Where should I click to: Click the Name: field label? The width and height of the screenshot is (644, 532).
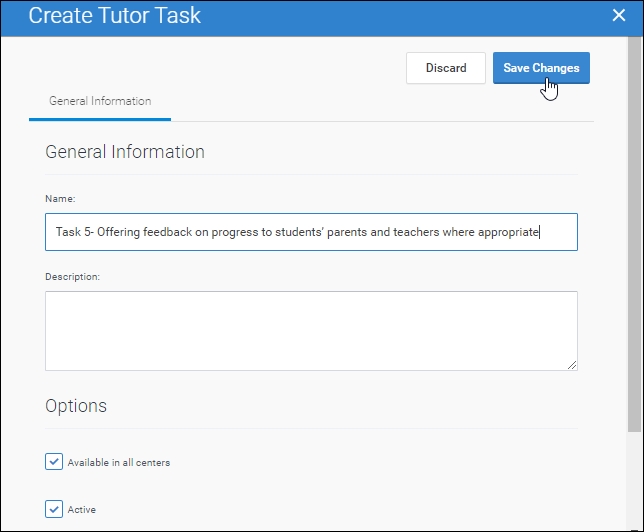(60, 199)
